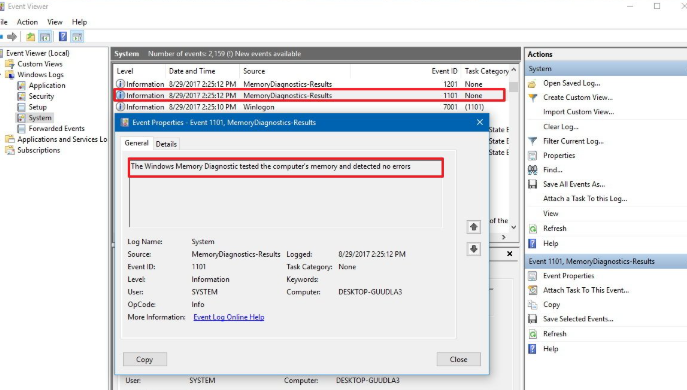This screenshot has width=687, height=390.
Task: Select Custom Views in the tree
Action: 40,64
